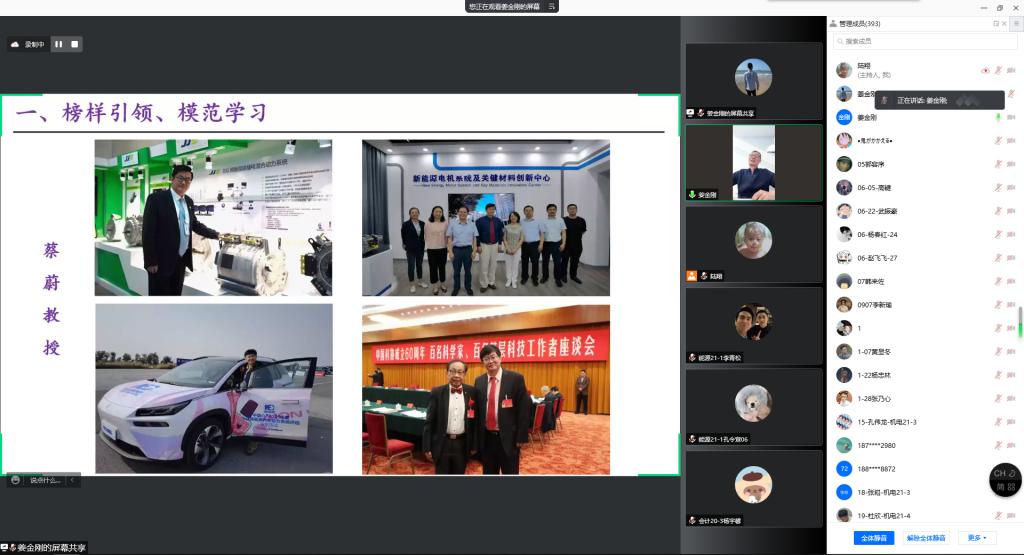This screenshot has width=1024, height=555.
Task: Pop out the member panel window
Action: click(995, 23)
